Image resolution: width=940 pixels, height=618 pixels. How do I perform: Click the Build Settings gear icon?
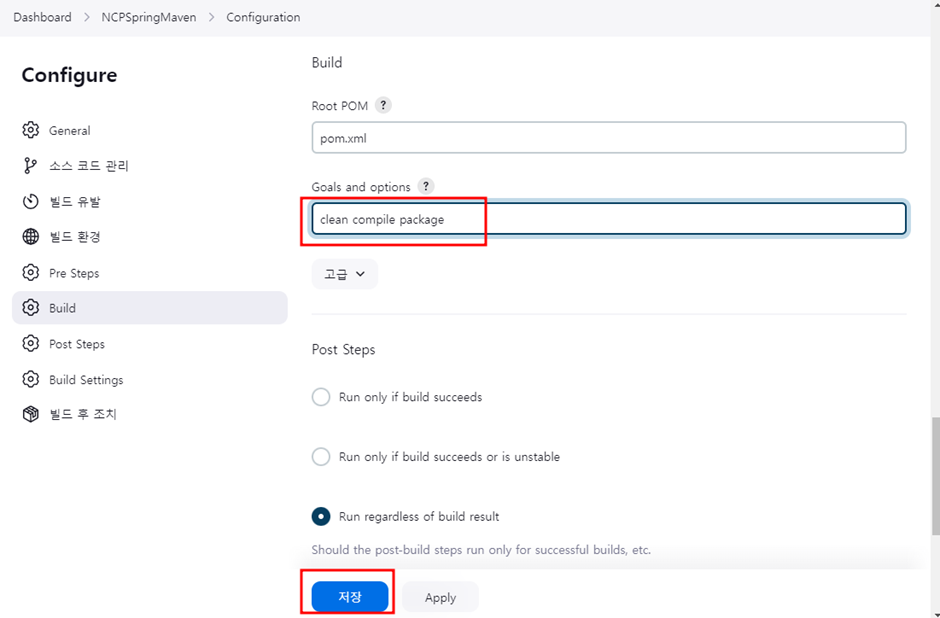(31, 379)
